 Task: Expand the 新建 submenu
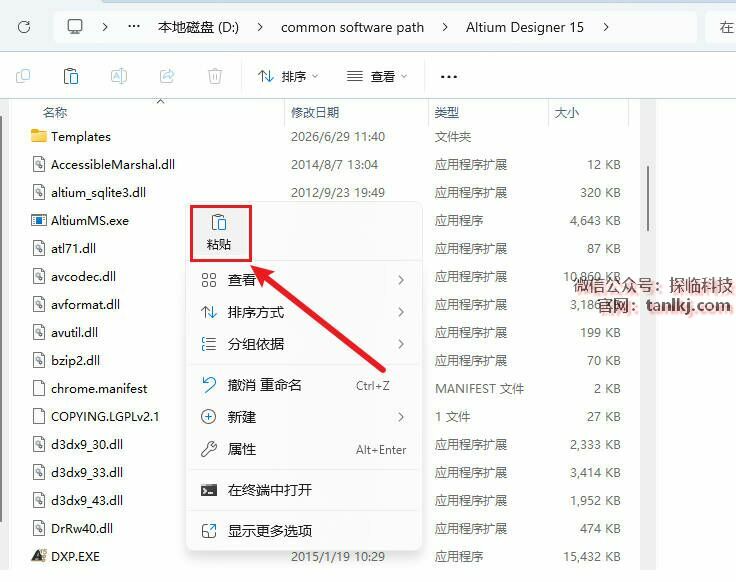tap(303, 417)
